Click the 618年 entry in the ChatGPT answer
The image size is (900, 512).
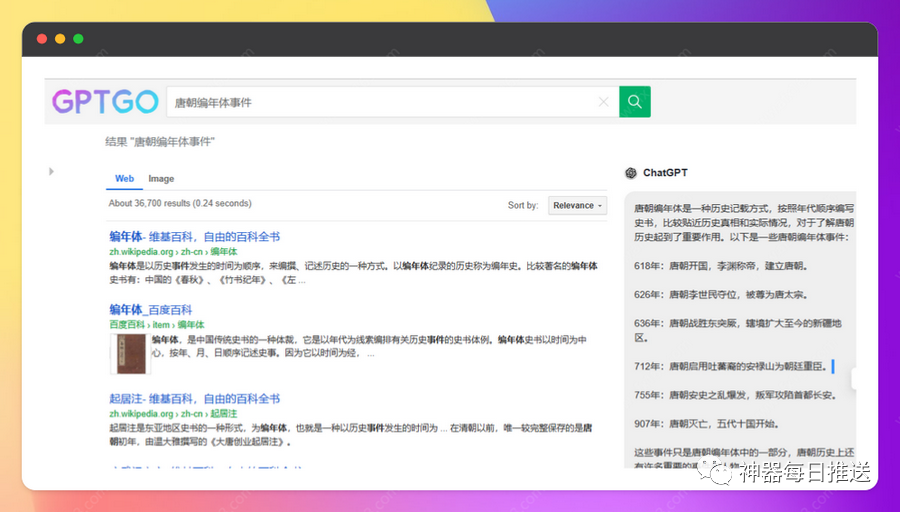coord(722,266)
